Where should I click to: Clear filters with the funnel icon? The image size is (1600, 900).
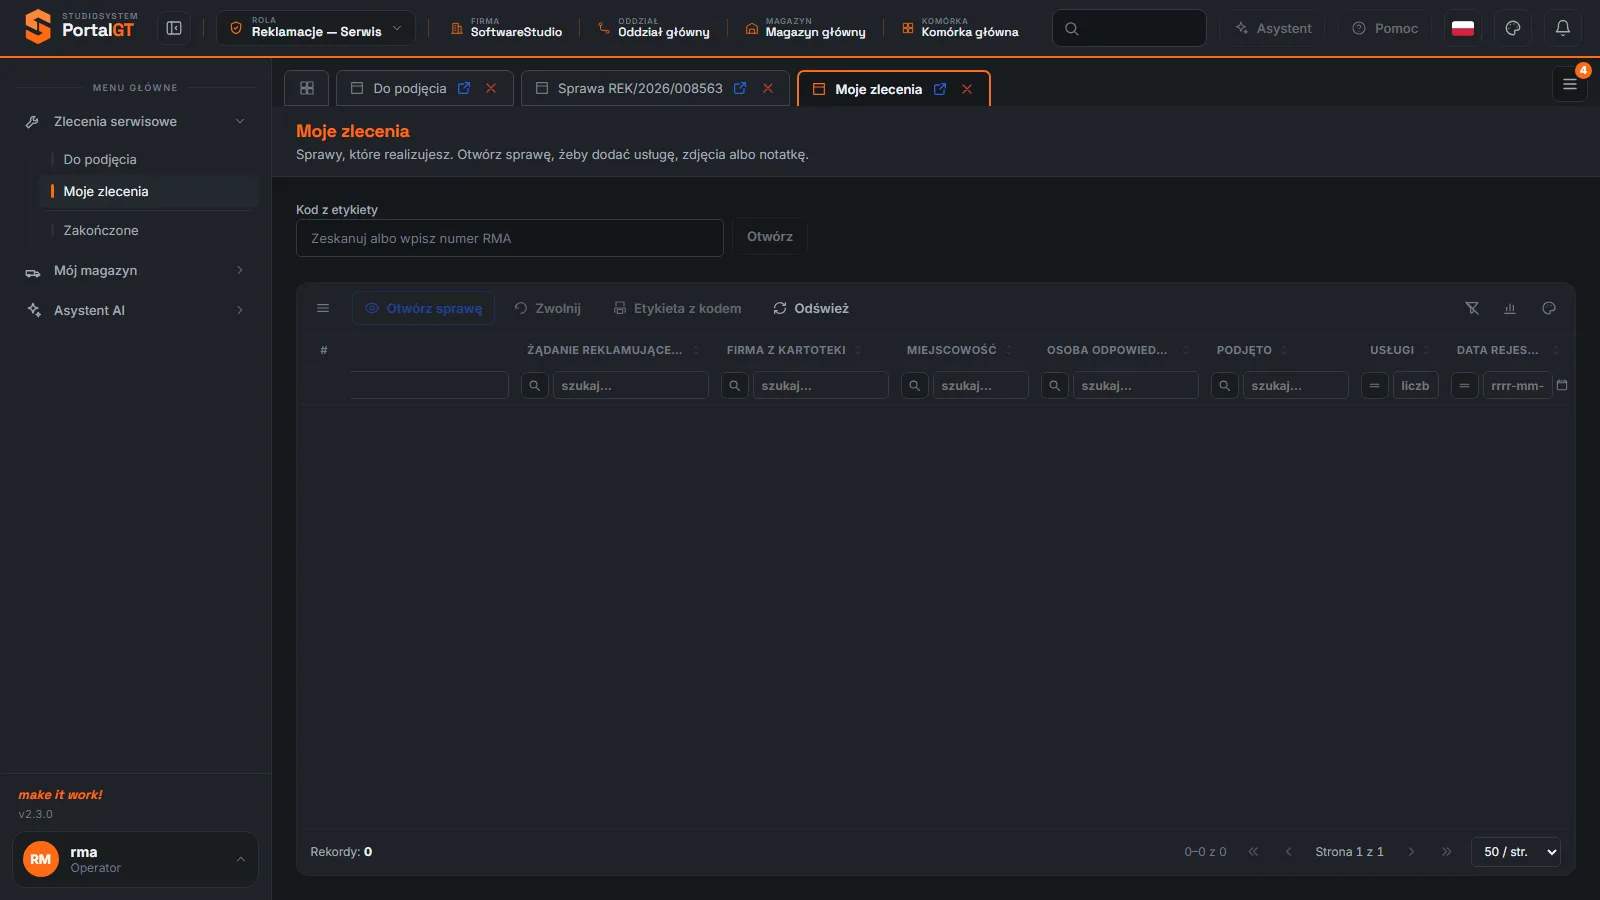1472,308
